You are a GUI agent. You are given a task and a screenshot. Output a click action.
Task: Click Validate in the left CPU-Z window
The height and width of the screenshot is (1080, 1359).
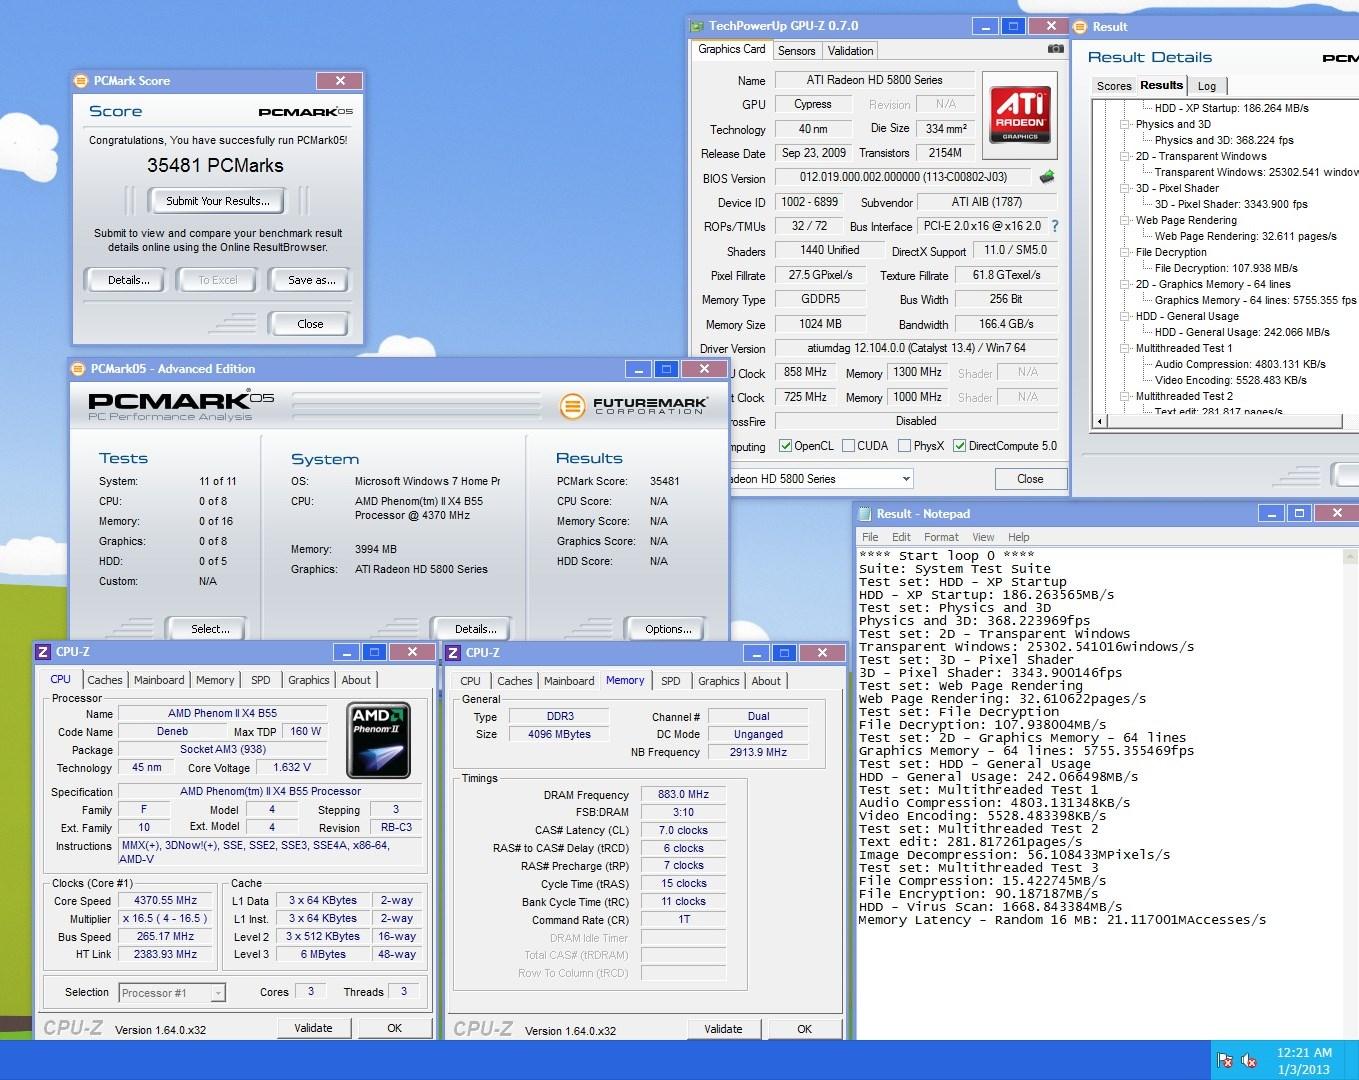313,1028
